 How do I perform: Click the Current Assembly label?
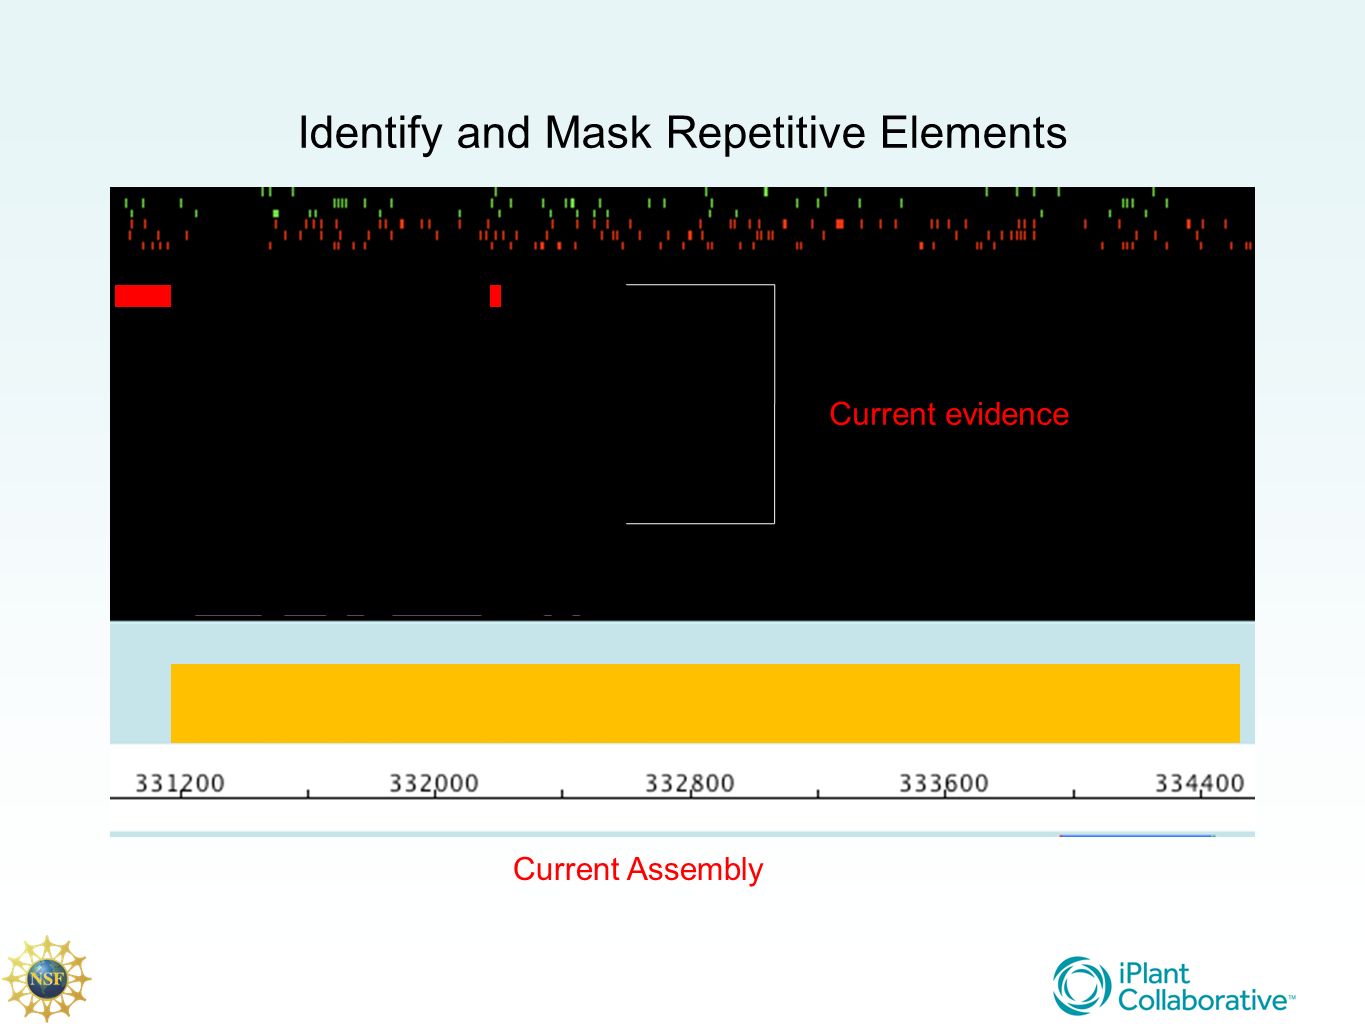tap(638, 869)
